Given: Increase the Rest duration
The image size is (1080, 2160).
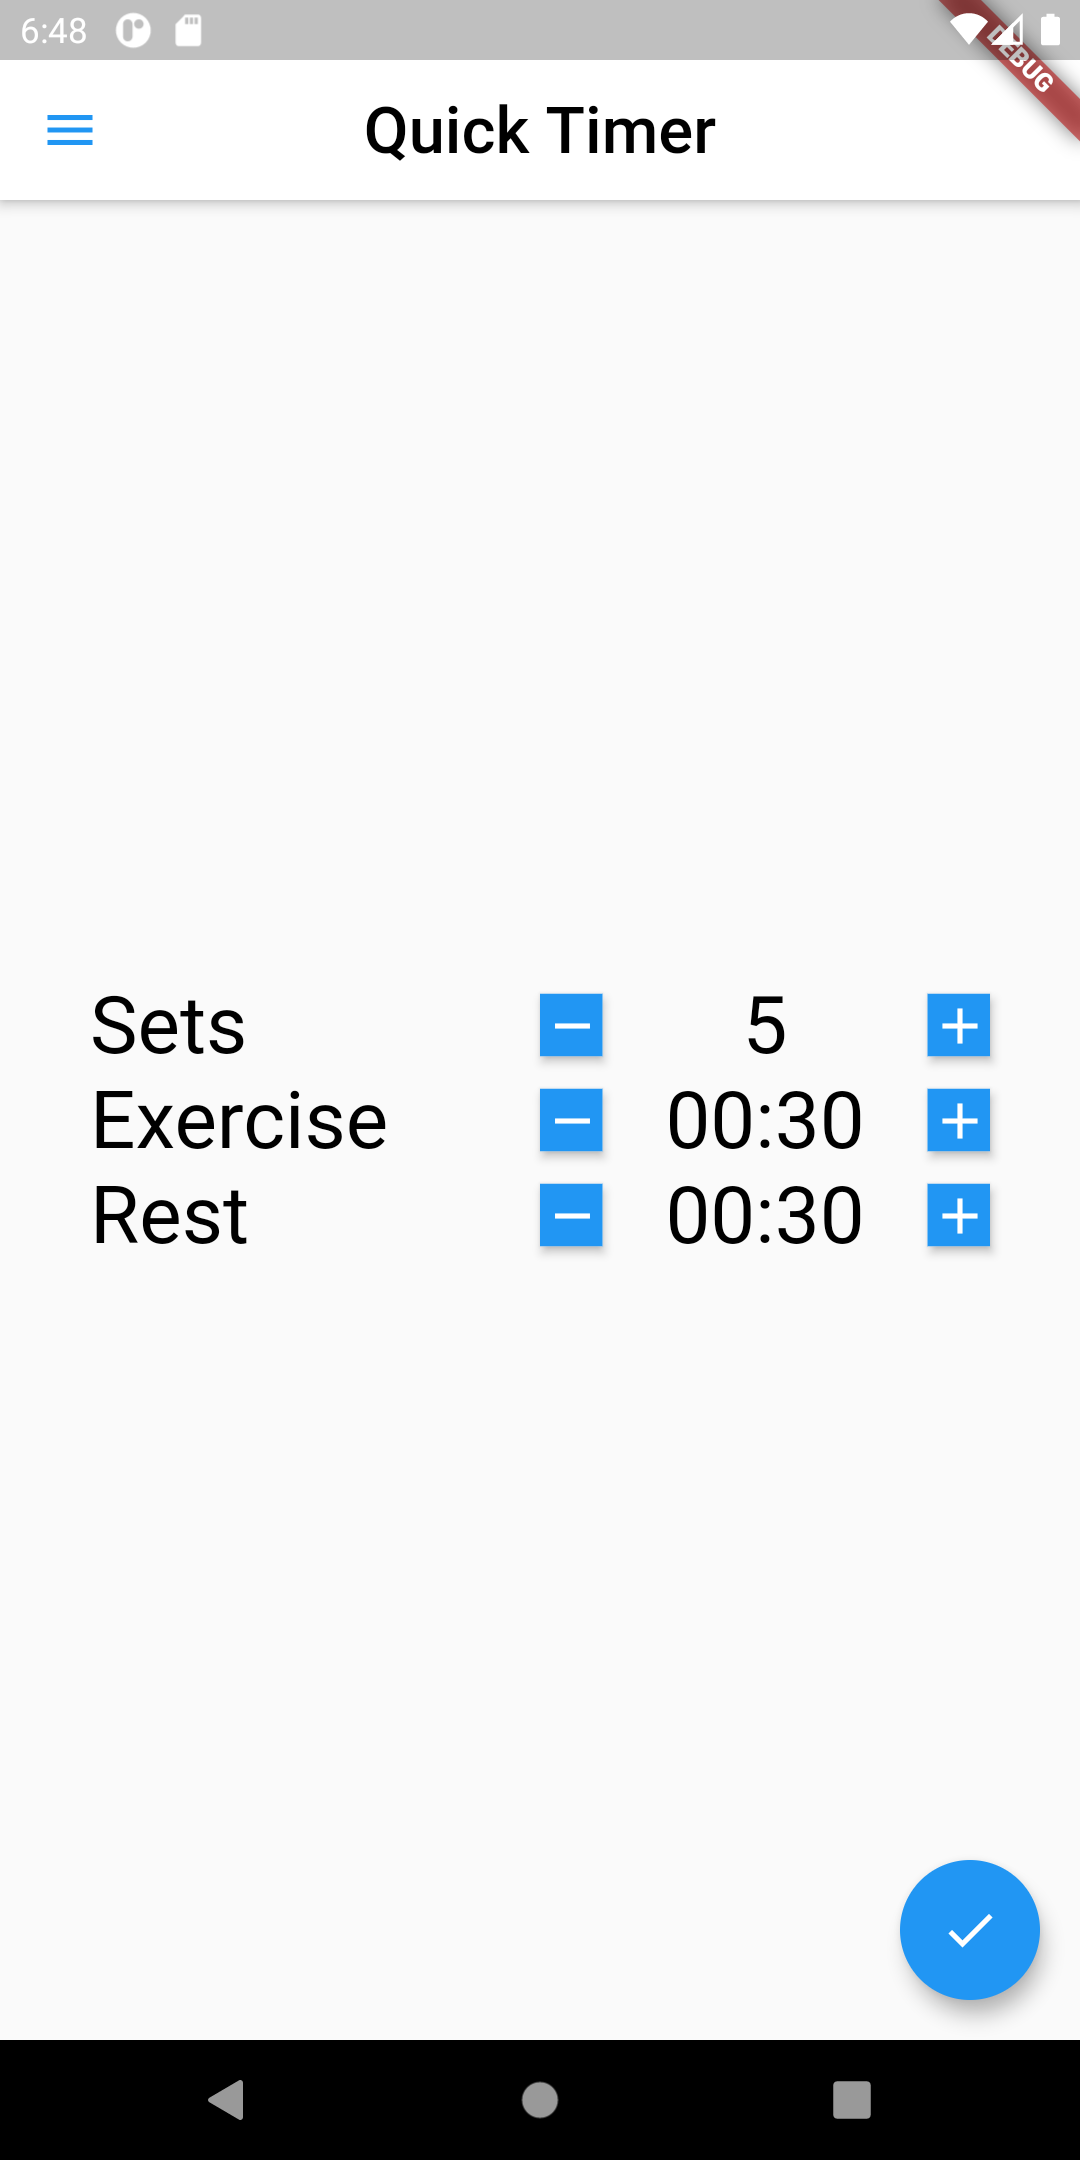Looking at the screenshot, I should pyautogui.click(x=958, y=1216).
